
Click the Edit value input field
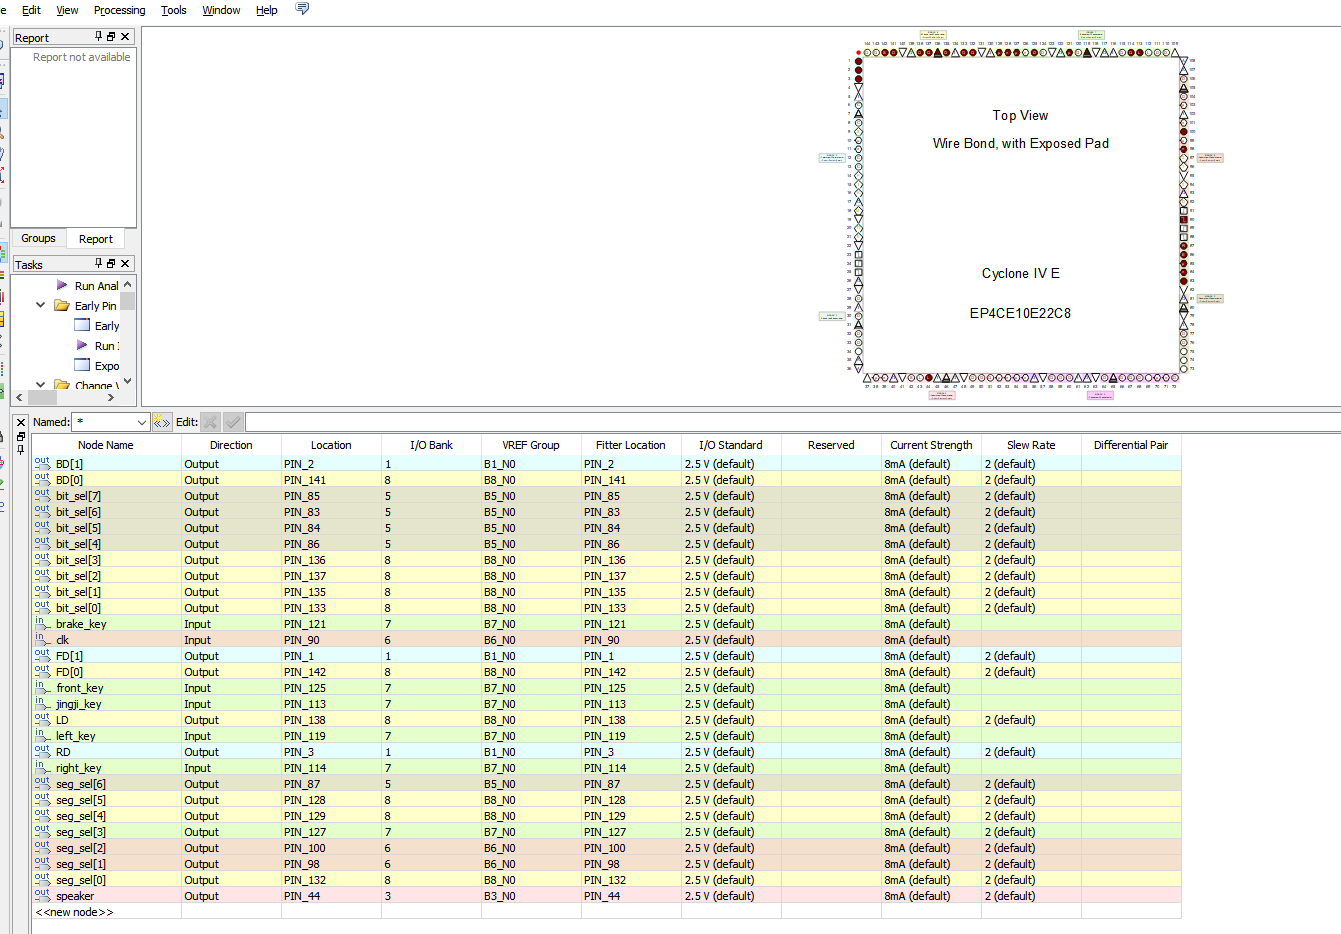793,422
